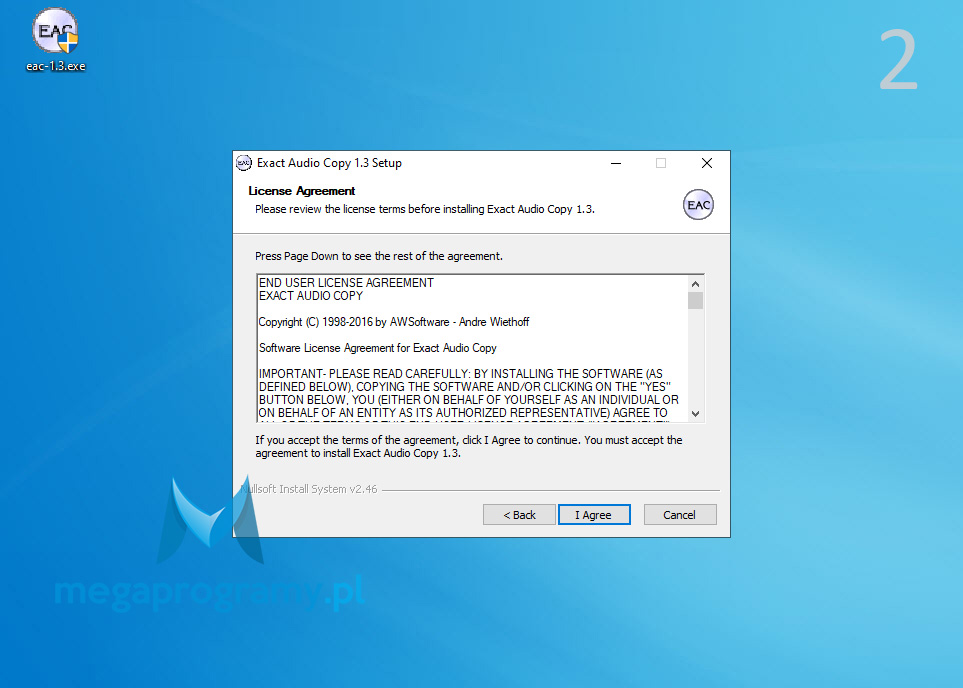Image resolution: width=963 pixels, height=688 pixels.
Task: Click the 'If you accept the terms' instruction text
Action: pyautogui.click(x=469, y=447)
